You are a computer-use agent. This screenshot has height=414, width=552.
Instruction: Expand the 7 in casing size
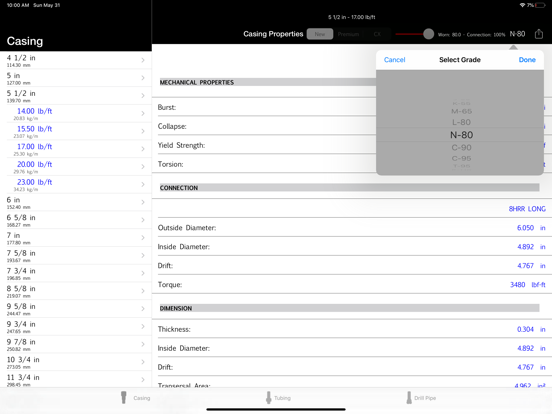click(76, 238)
